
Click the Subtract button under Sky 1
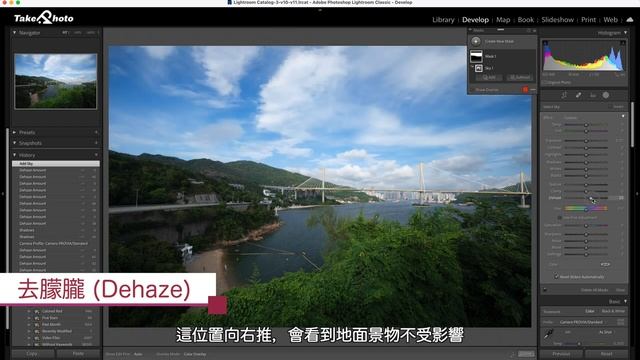[519, 77]
